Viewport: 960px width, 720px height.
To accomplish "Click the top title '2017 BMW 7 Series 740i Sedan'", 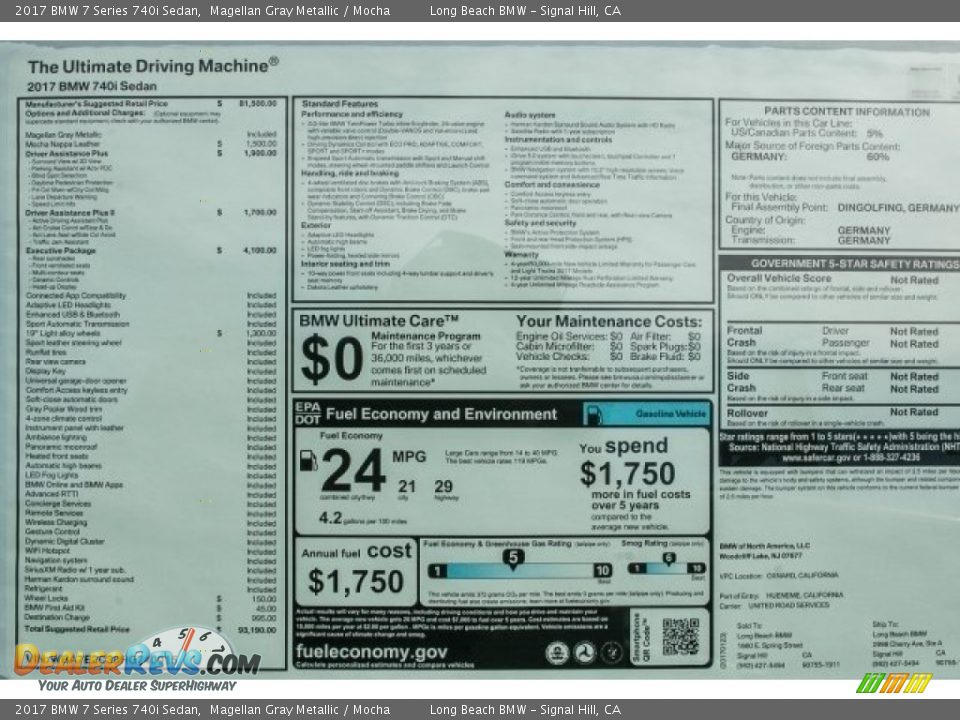I will click(106, 10).
